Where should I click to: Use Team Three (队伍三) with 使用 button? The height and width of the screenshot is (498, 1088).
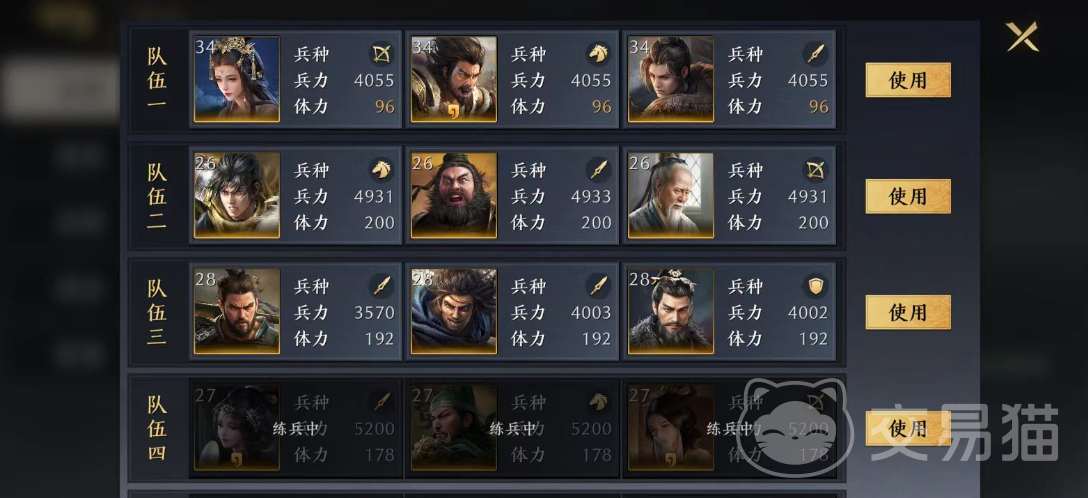coord(908,312)
